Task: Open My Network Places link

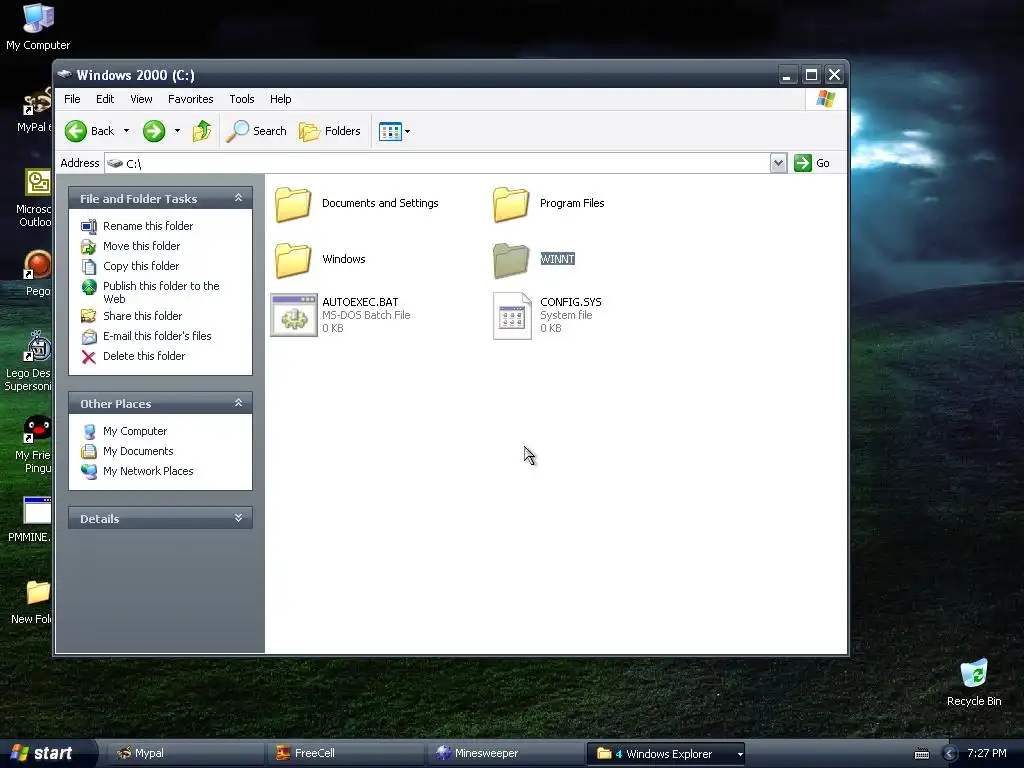Action: (148, 472)
